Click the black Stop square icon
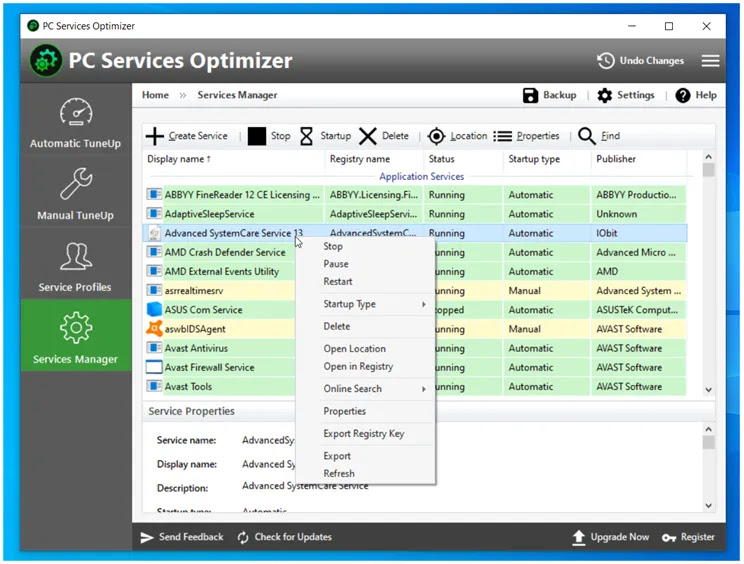This screenshot has width=744, height=564. coord(257,136)
